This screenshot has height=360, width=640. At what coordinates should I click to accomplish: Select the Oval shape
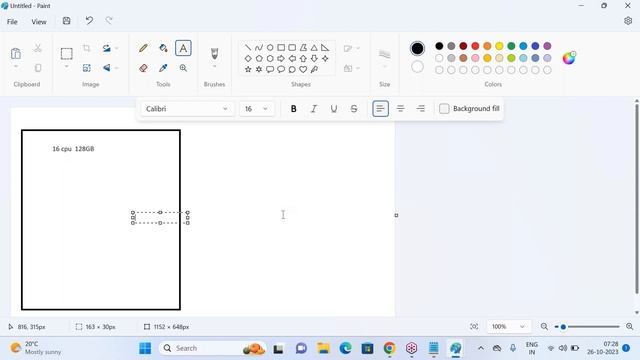click(x=270, y=48)
